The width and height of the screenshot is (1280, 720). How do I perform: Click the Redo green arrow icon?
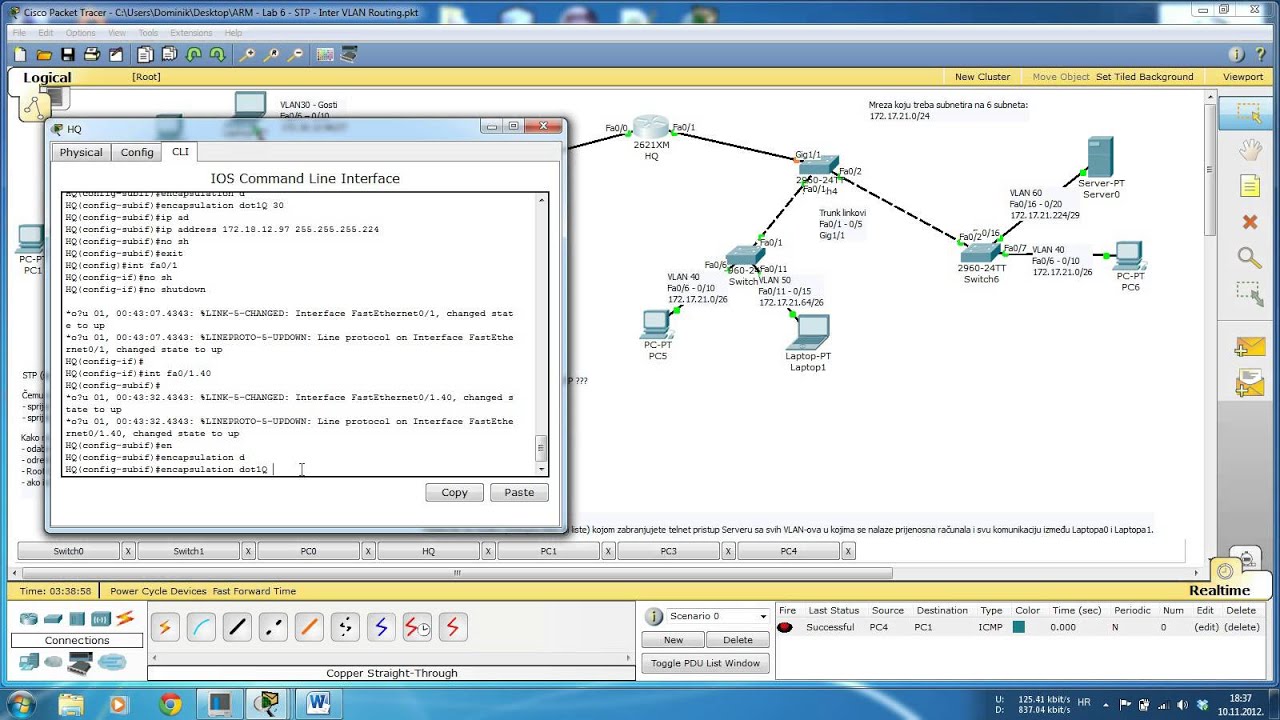coord(216,55)
